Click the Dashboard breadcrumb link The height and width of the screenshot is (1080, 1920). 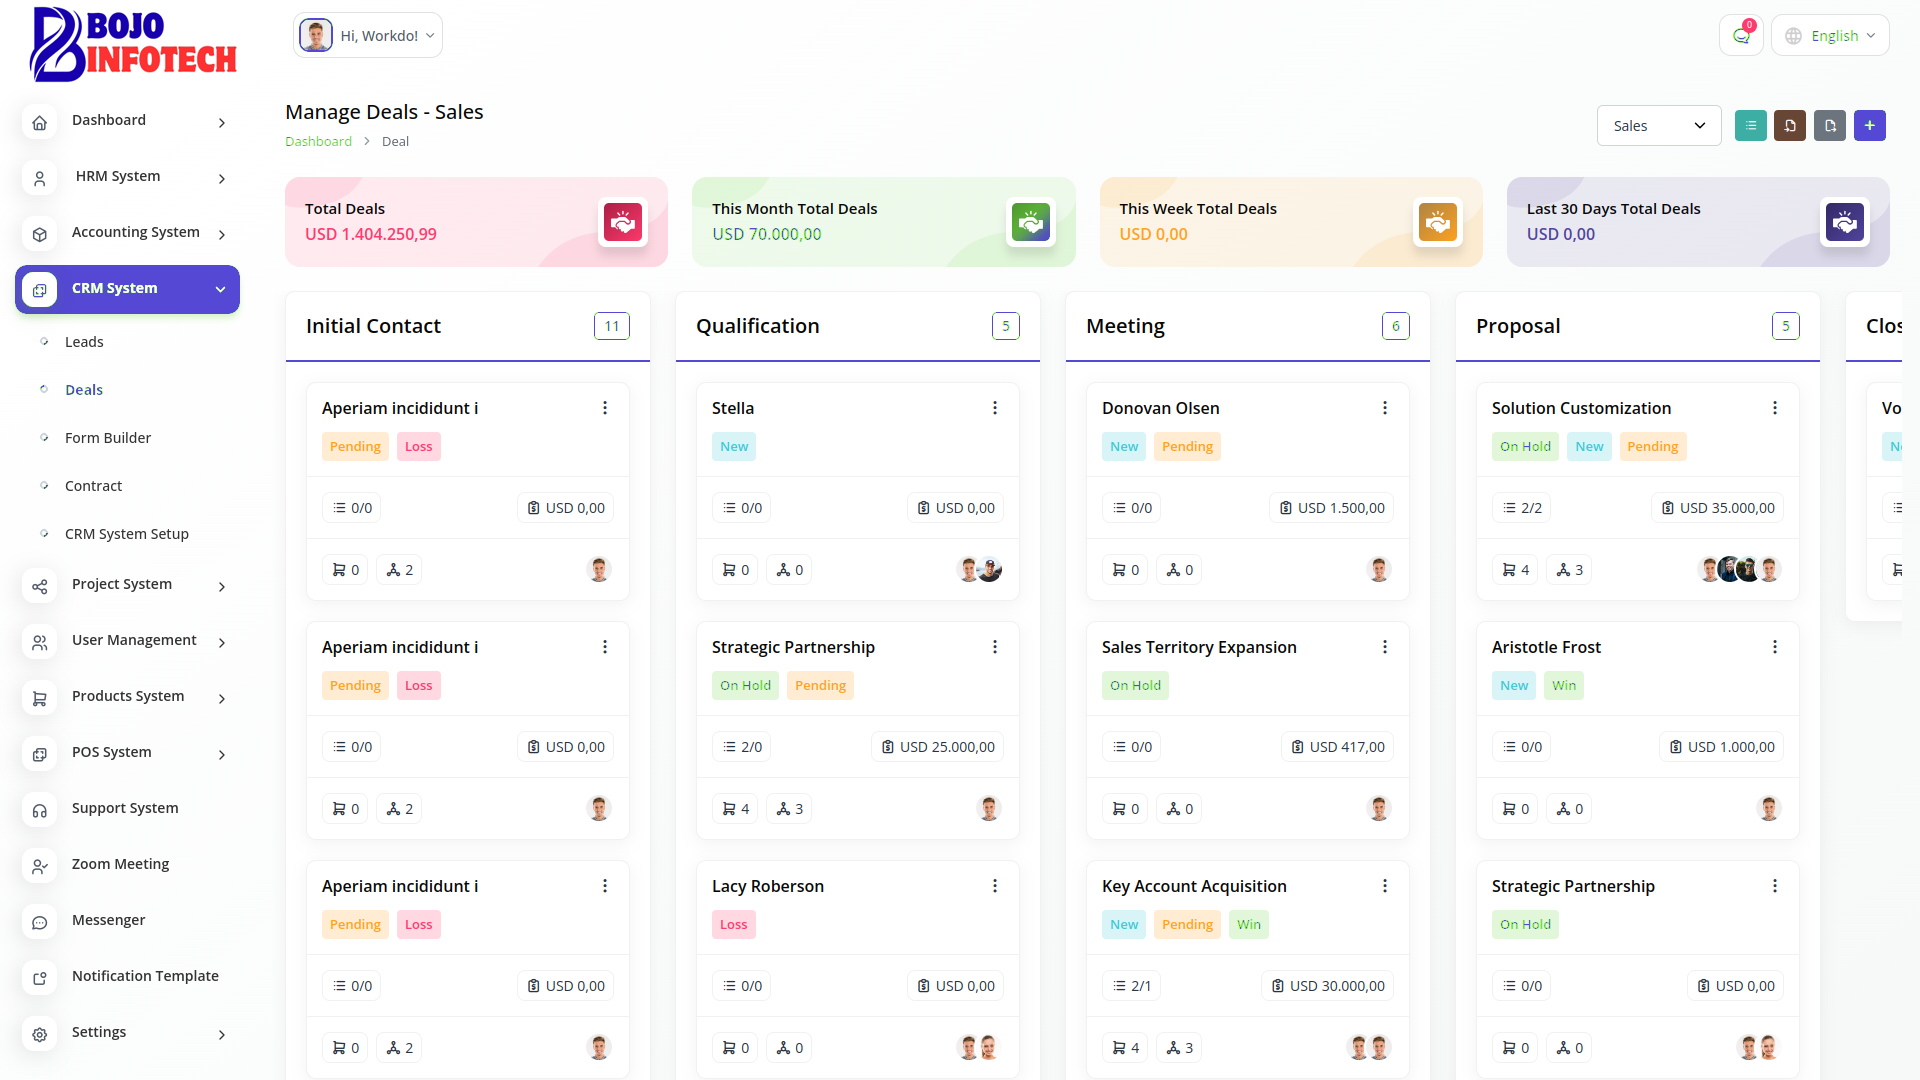coord(318,142)
